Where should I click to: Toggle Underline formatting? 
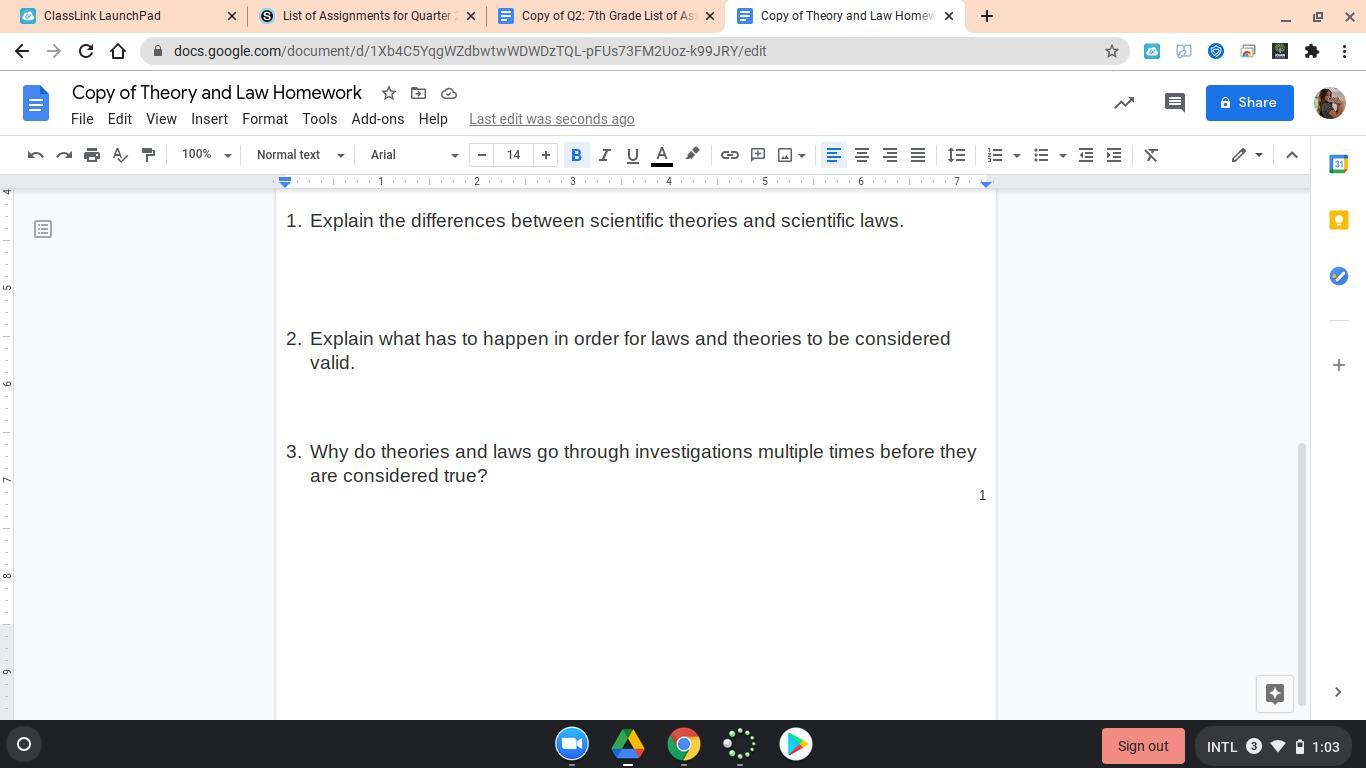[x=632, y=155]
